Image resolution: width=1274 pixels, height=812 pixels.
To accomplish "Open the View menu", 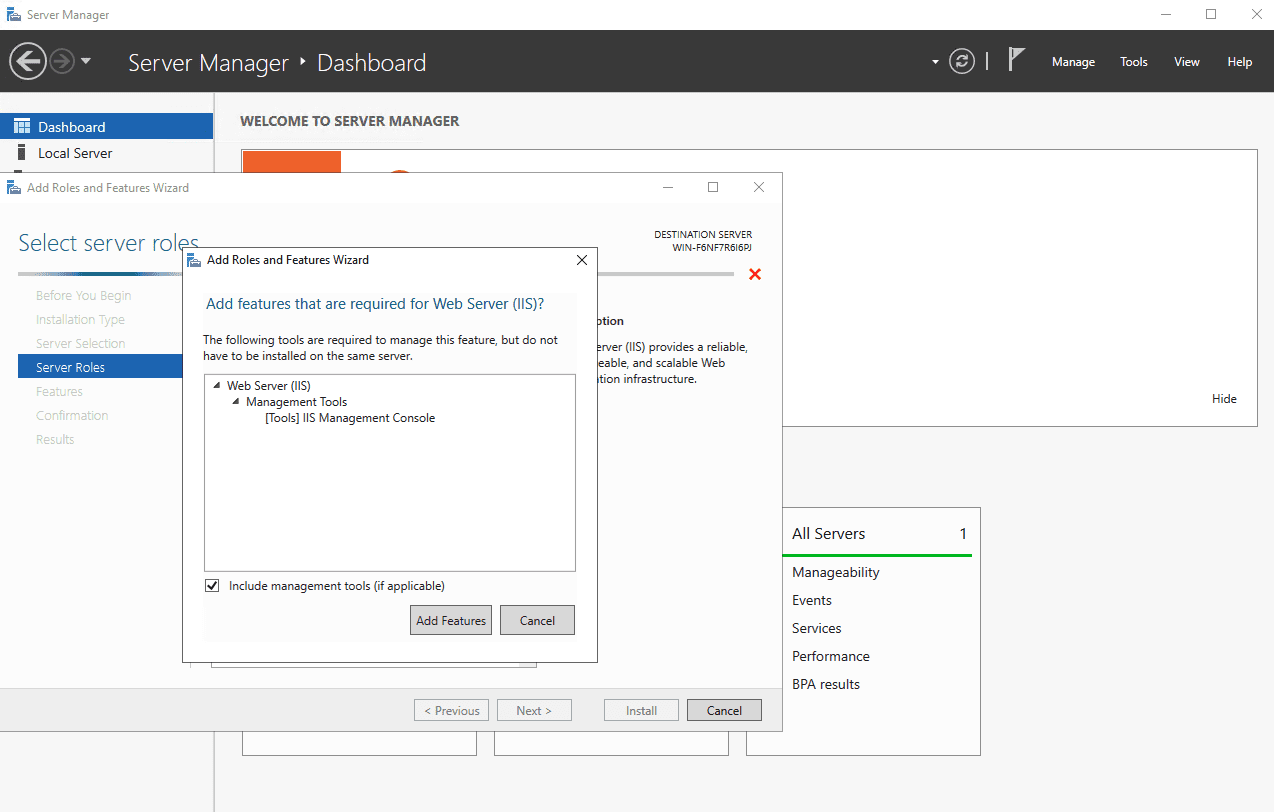I will coord(1186,62).
